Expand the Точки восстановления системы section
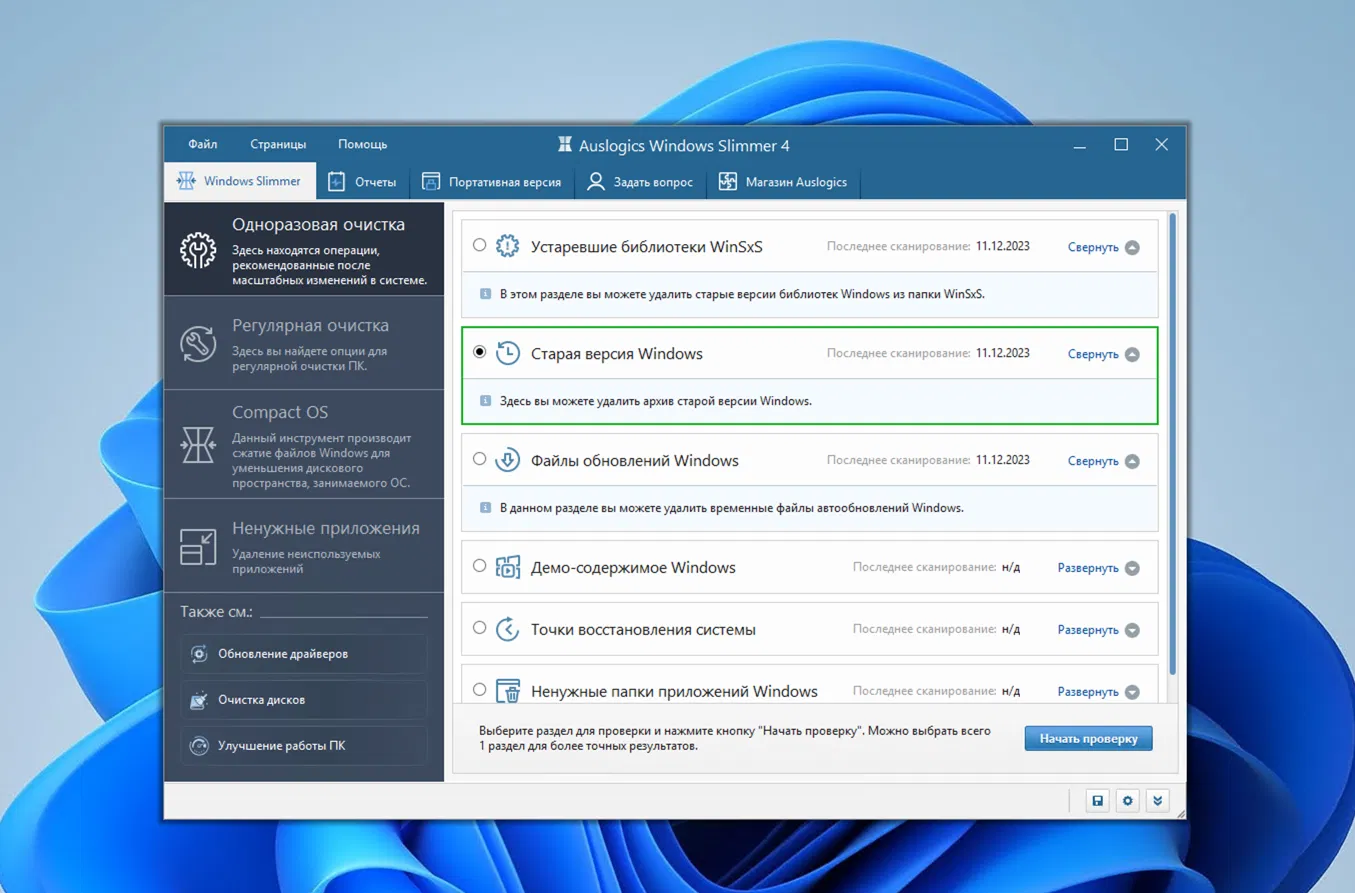This screenshot has width=1355, height=893. point(1099,630)
